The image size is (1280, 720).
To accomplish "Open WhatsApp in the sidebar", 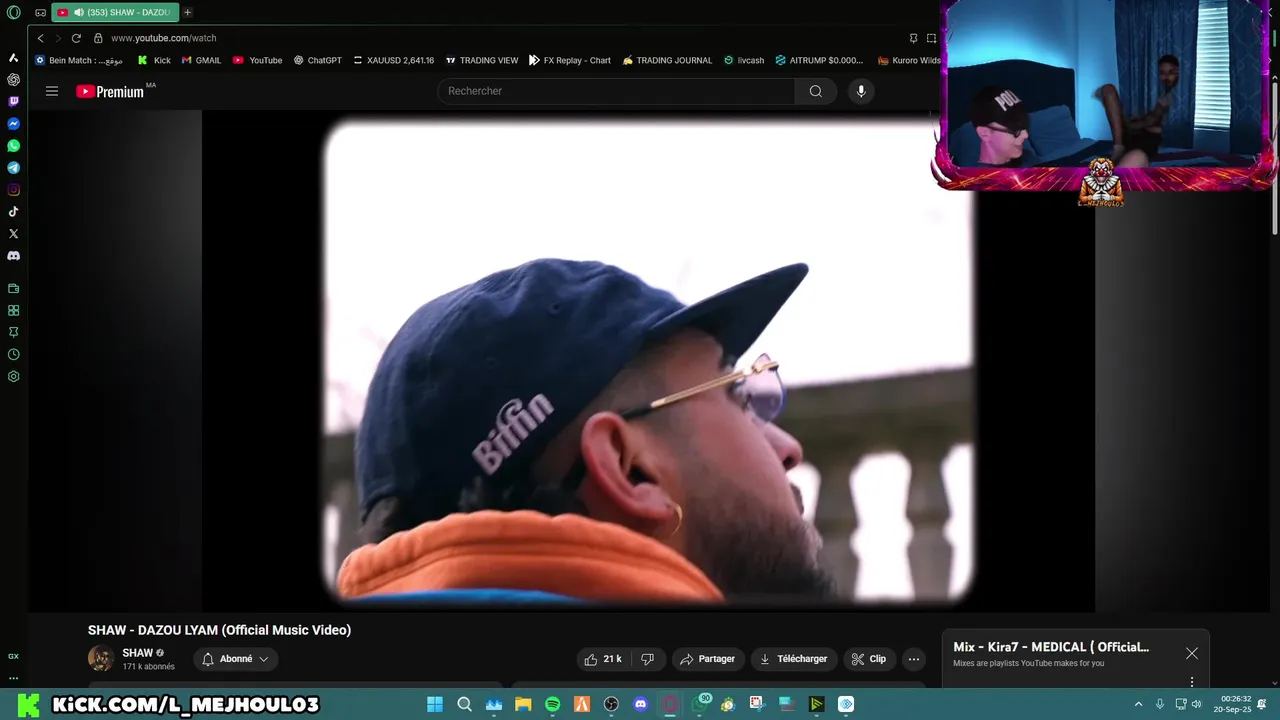I will (13, 146).
